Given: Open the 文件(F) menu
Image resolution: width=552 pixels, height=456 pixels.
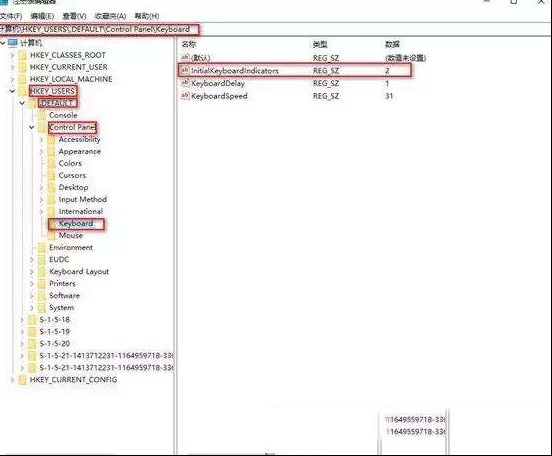Looking at the screenshot, I should (x=11, y=16).
